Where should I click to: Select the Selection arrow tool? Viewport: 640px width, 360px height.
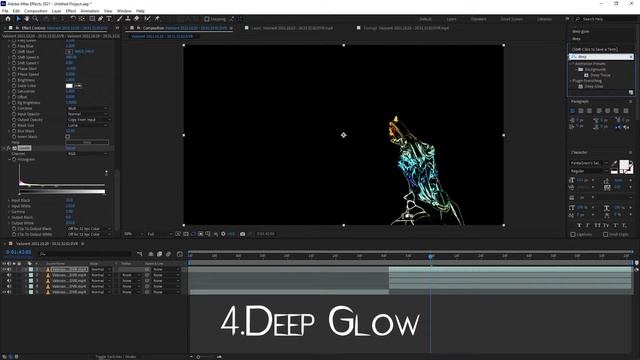(18, 19)
